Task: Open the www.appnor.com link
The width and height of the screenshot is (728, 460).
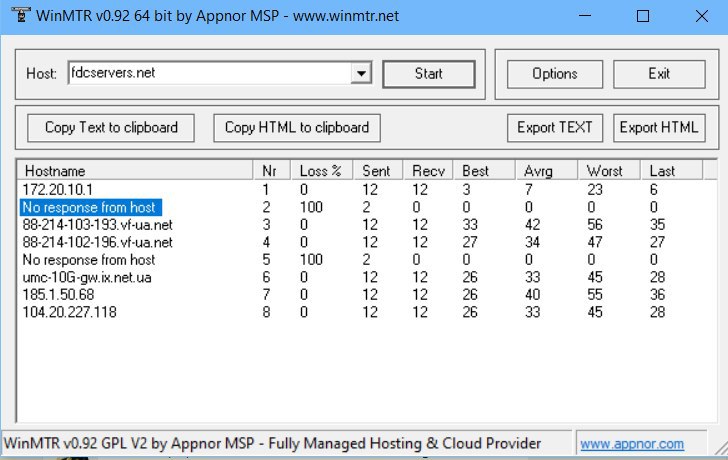Action: point(632,444)
